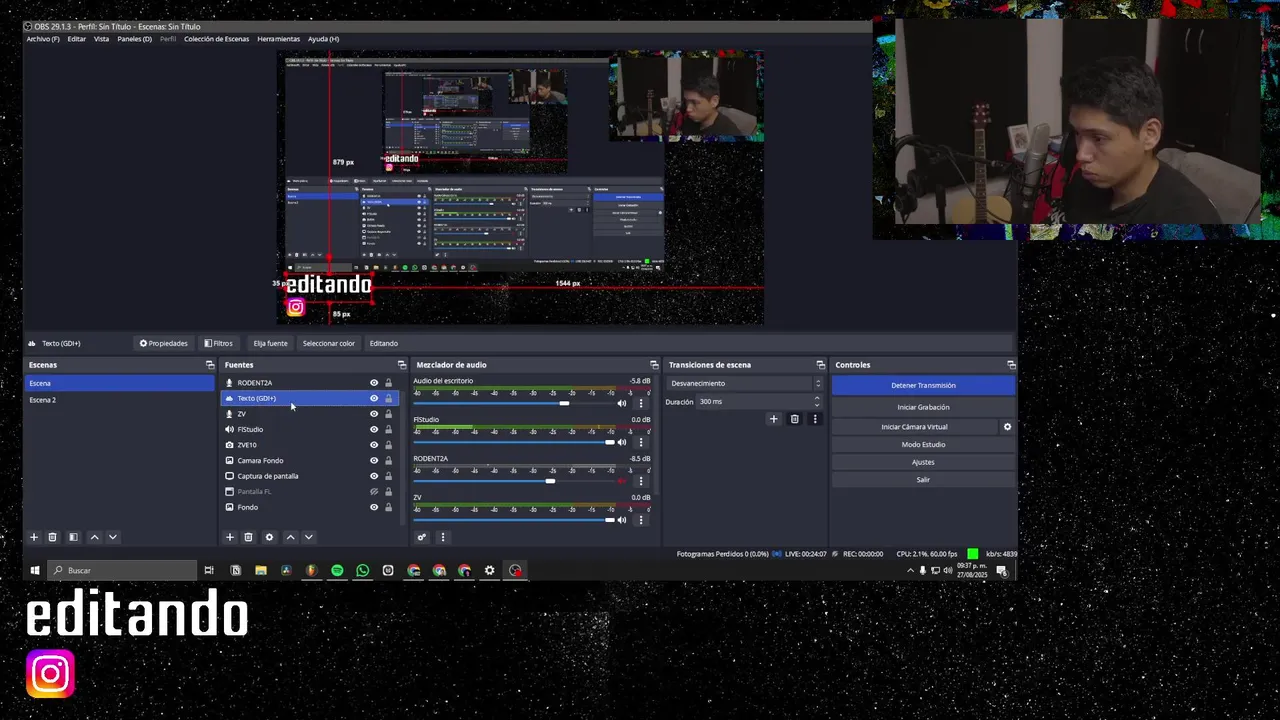The image size is (1280, 720).
Task: Open Ayuda menu
Action: [323, 39]
